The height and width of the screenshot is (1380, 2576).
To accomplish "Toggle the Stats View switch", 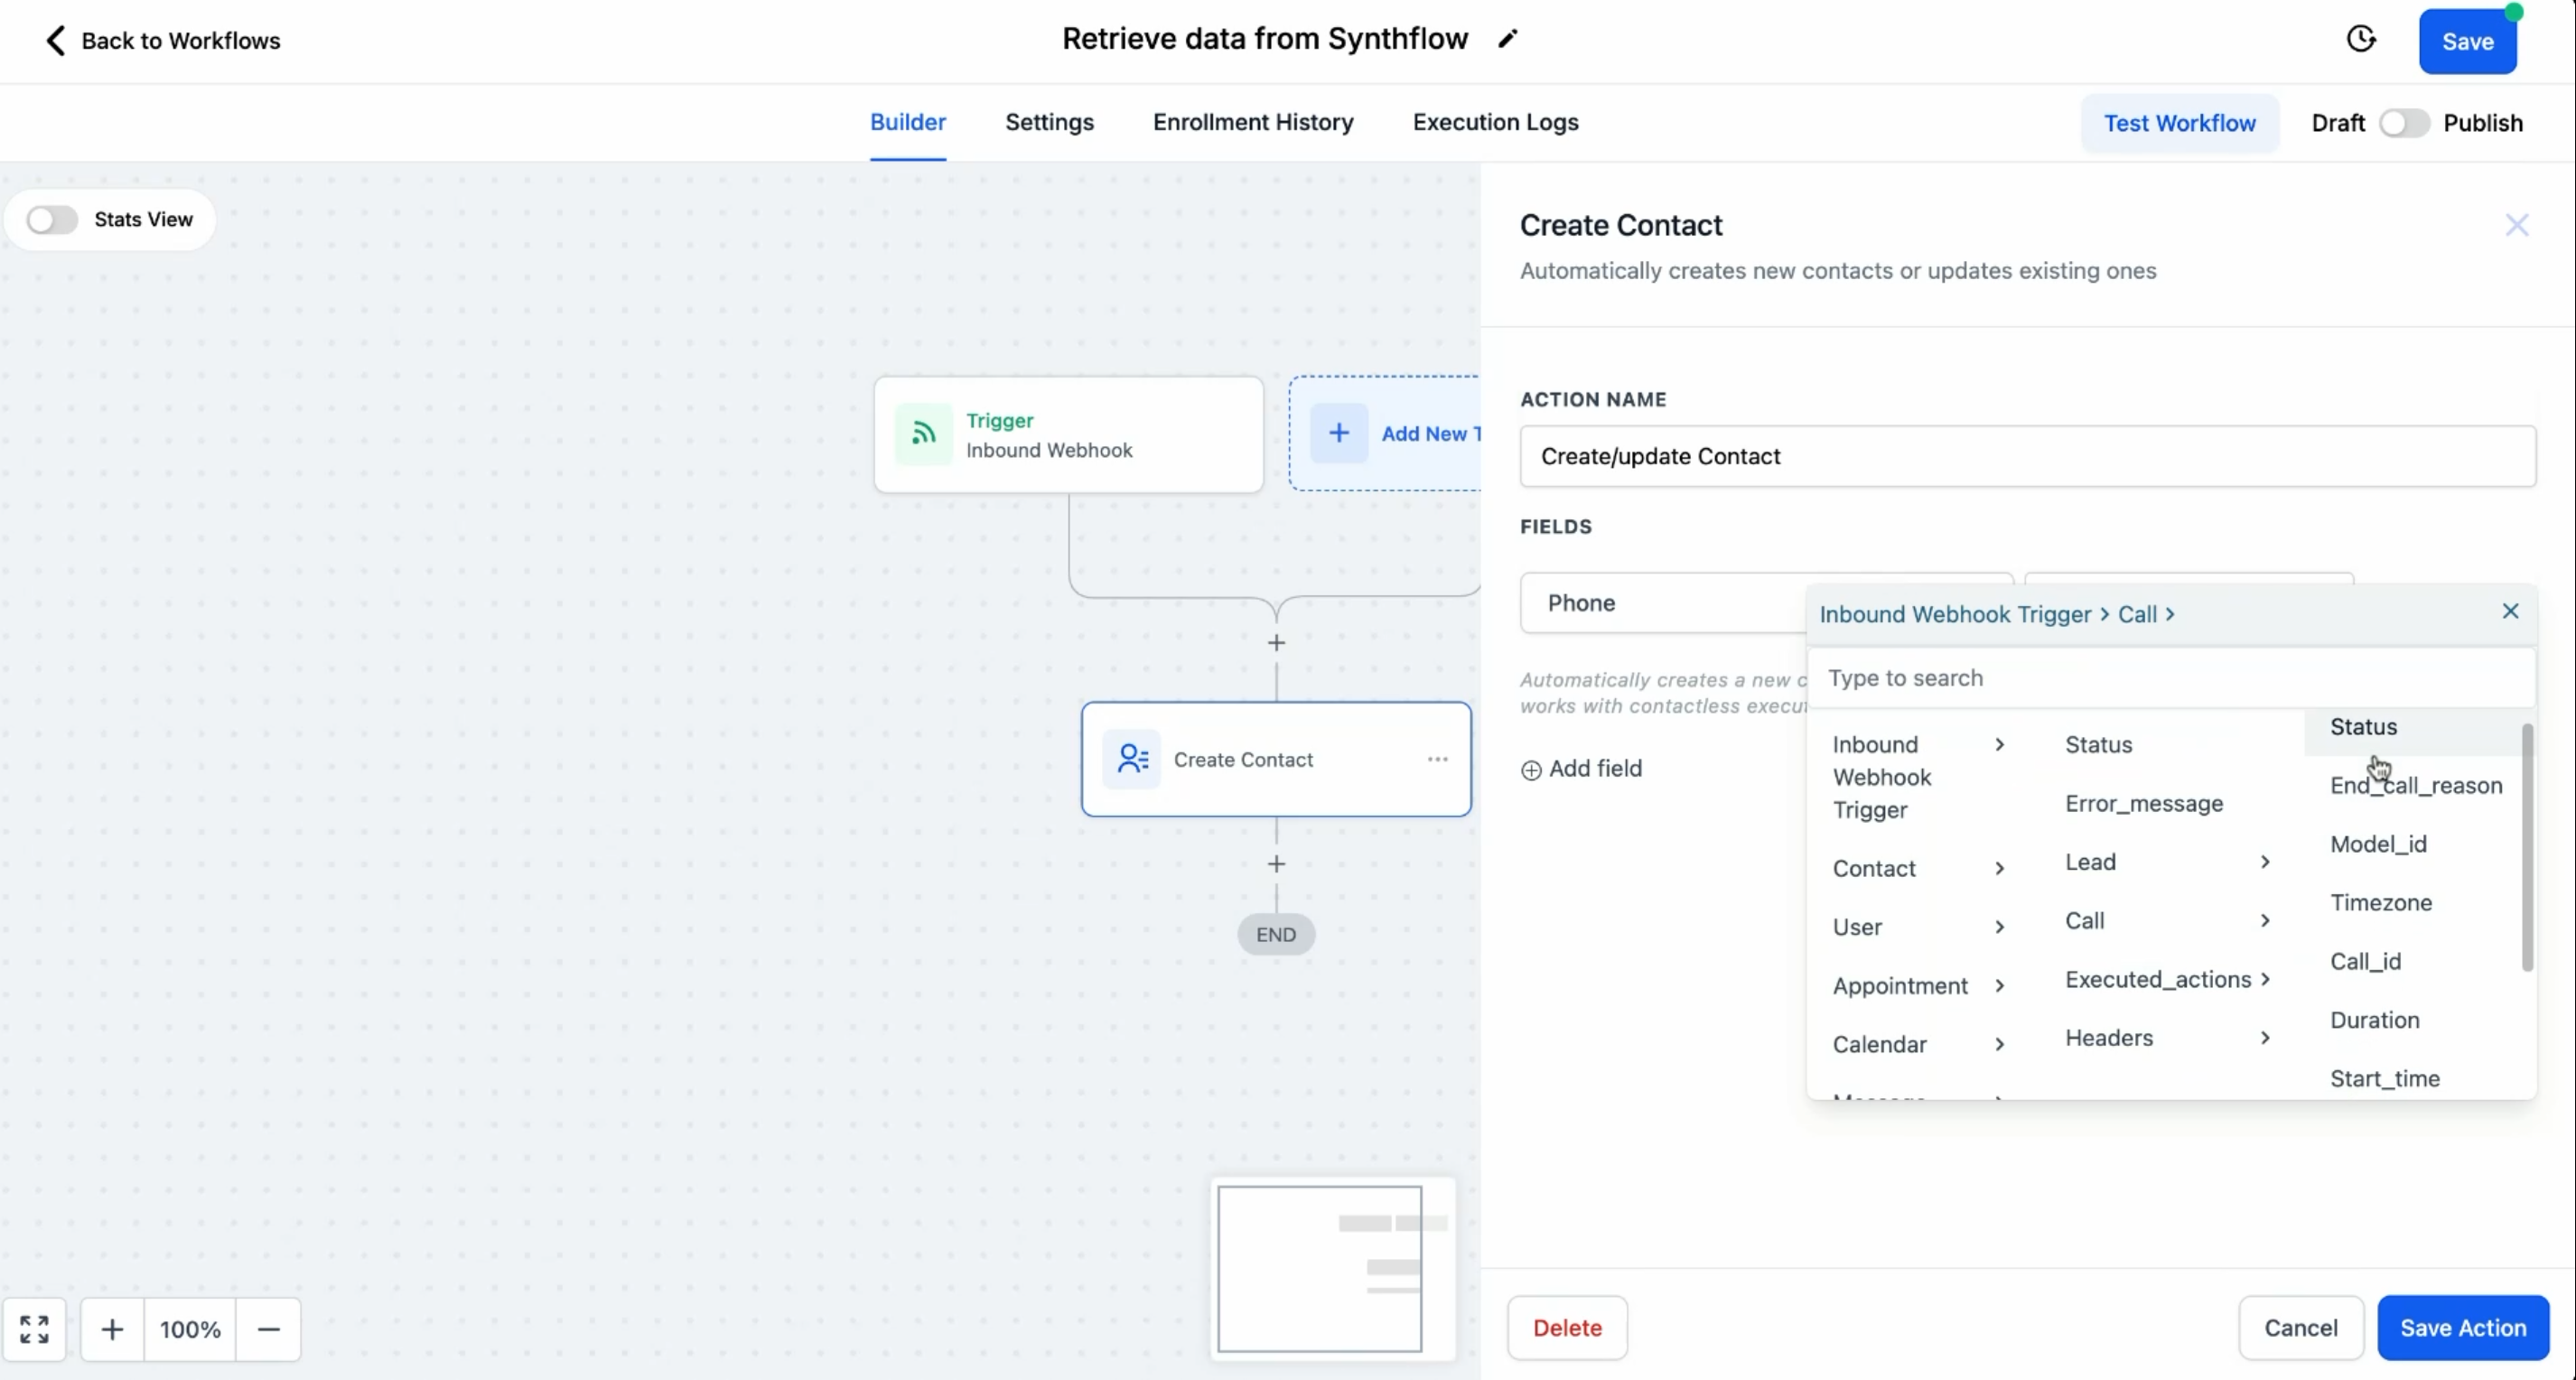I will click(52, 219).
